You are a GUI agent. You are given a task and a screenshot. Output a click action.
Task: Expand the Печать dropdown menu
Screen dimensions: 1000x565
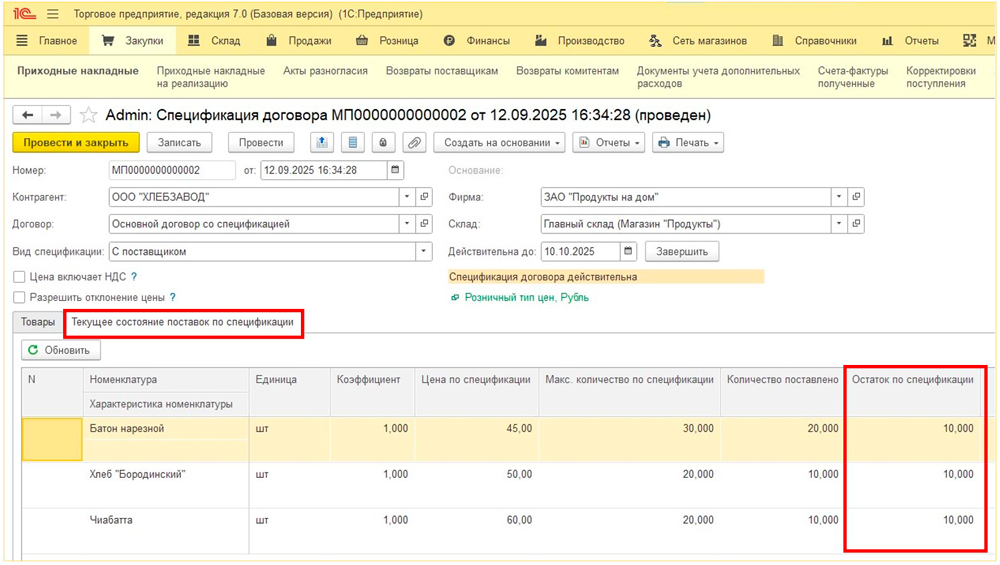click(x=688, y=143)
